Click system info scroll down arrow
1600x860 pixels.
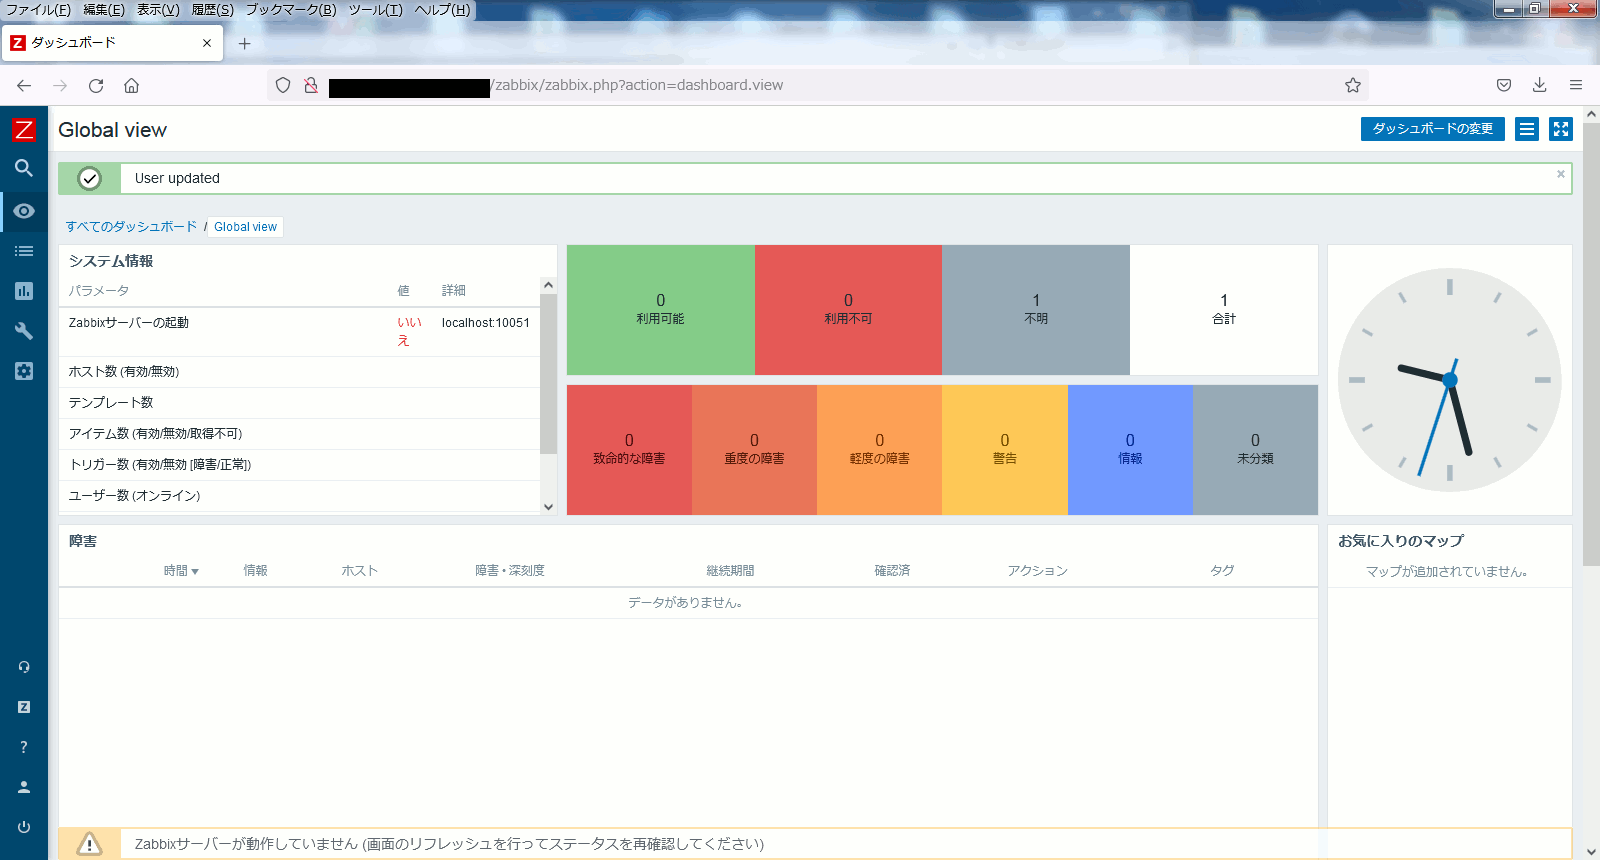(548, 507)
